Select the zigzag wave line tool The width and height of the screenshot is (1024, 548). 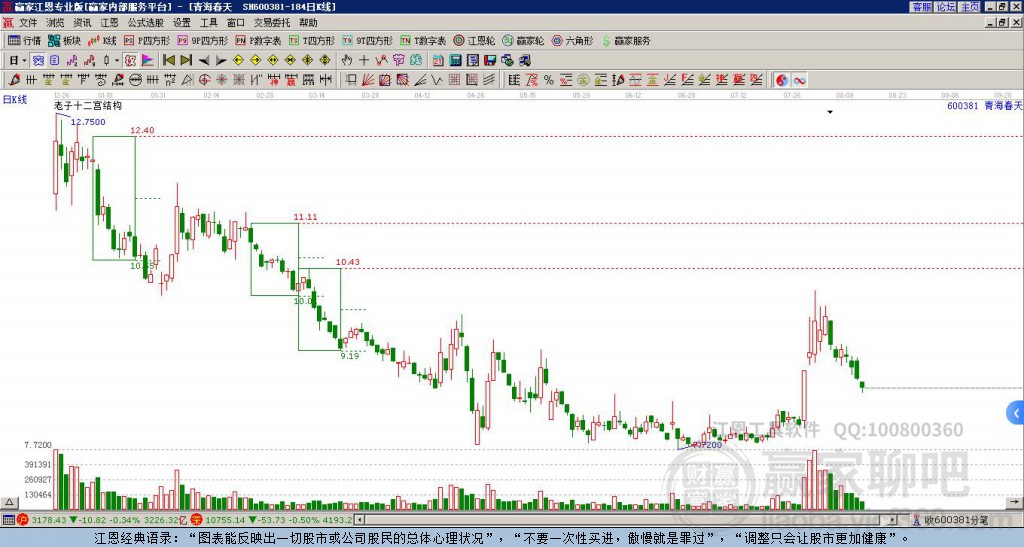[x=437, y=80]
